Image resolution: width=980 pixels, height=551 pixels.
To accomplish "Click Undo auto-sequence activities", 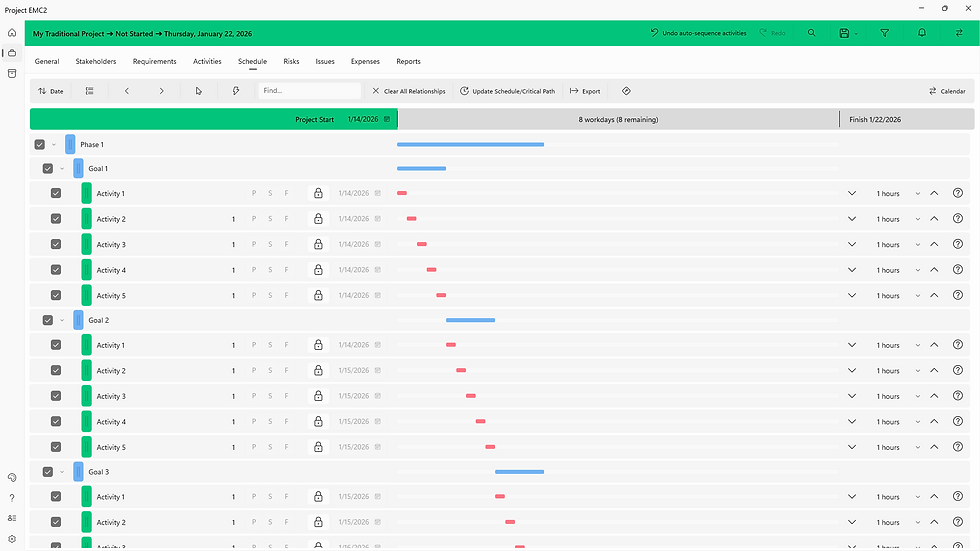I will coord(698,33).
